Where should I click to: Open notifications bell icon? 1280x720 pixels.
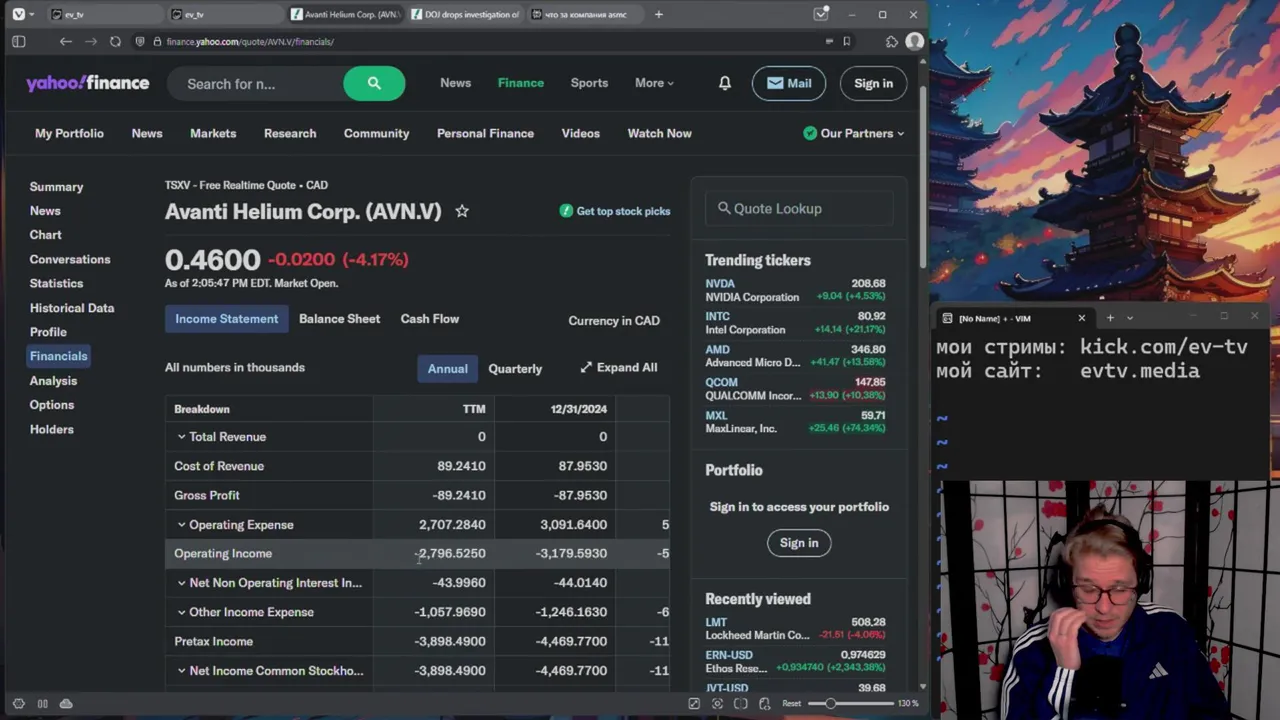coord(724,83)
